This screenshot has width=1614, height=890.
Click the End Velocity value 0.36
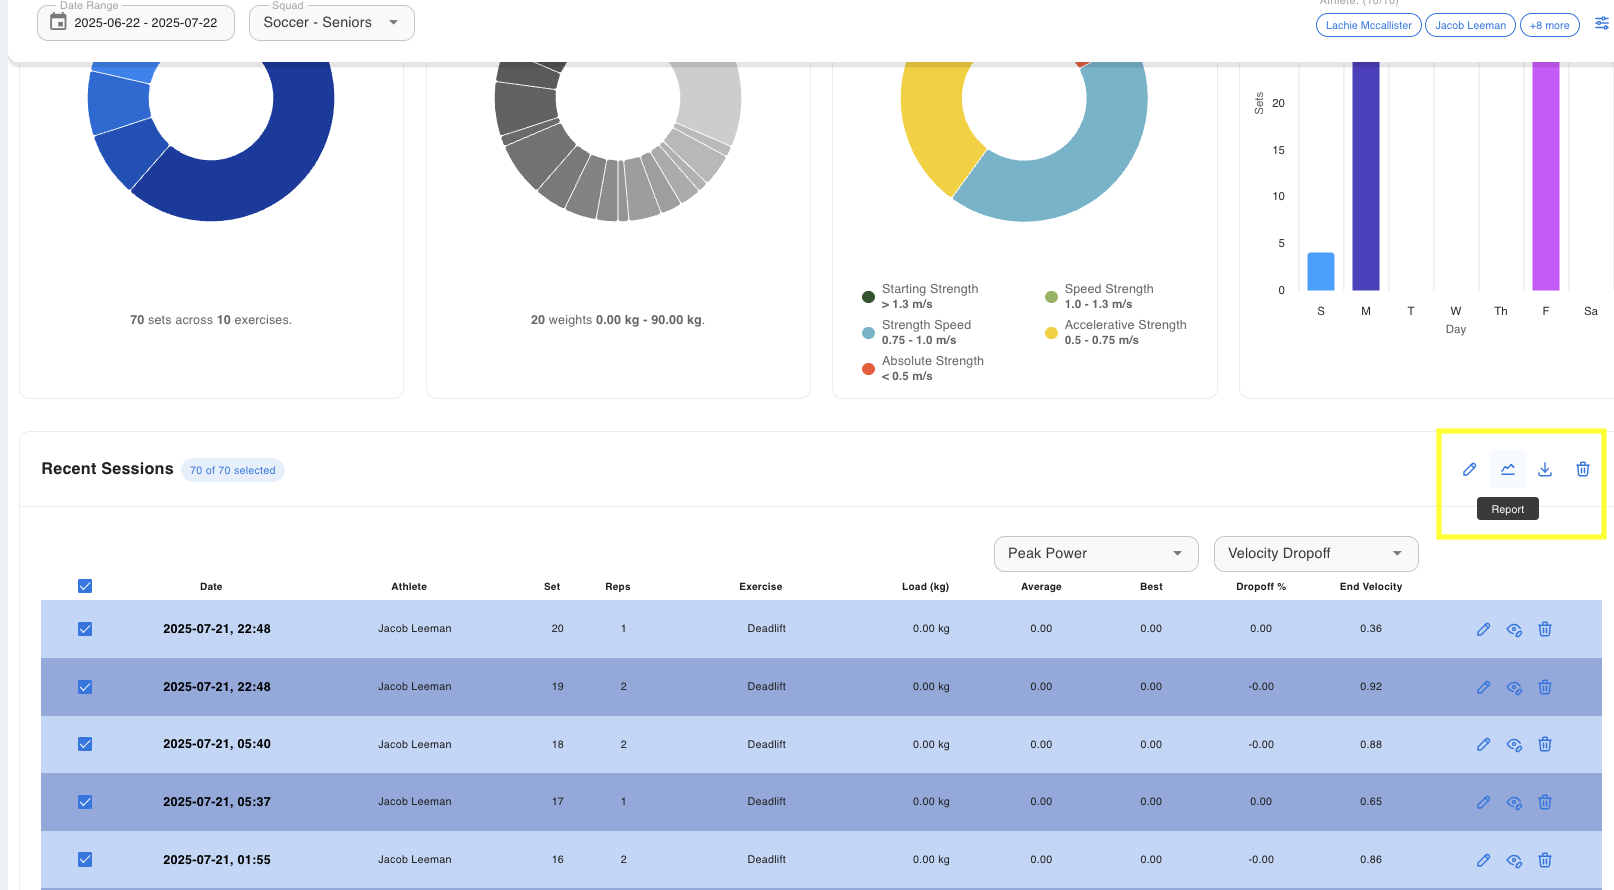coord(1371,629)
